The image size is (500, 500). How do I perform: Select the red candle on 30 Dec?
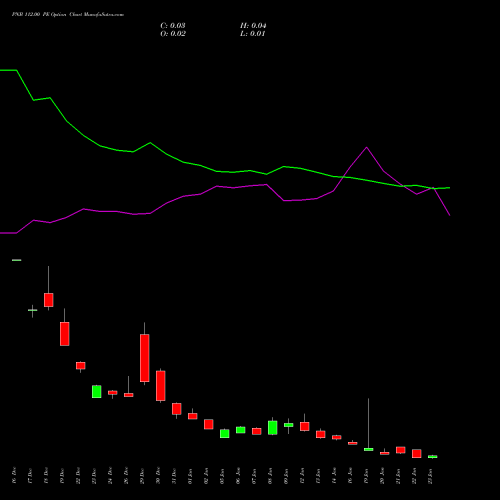[161, 386]
